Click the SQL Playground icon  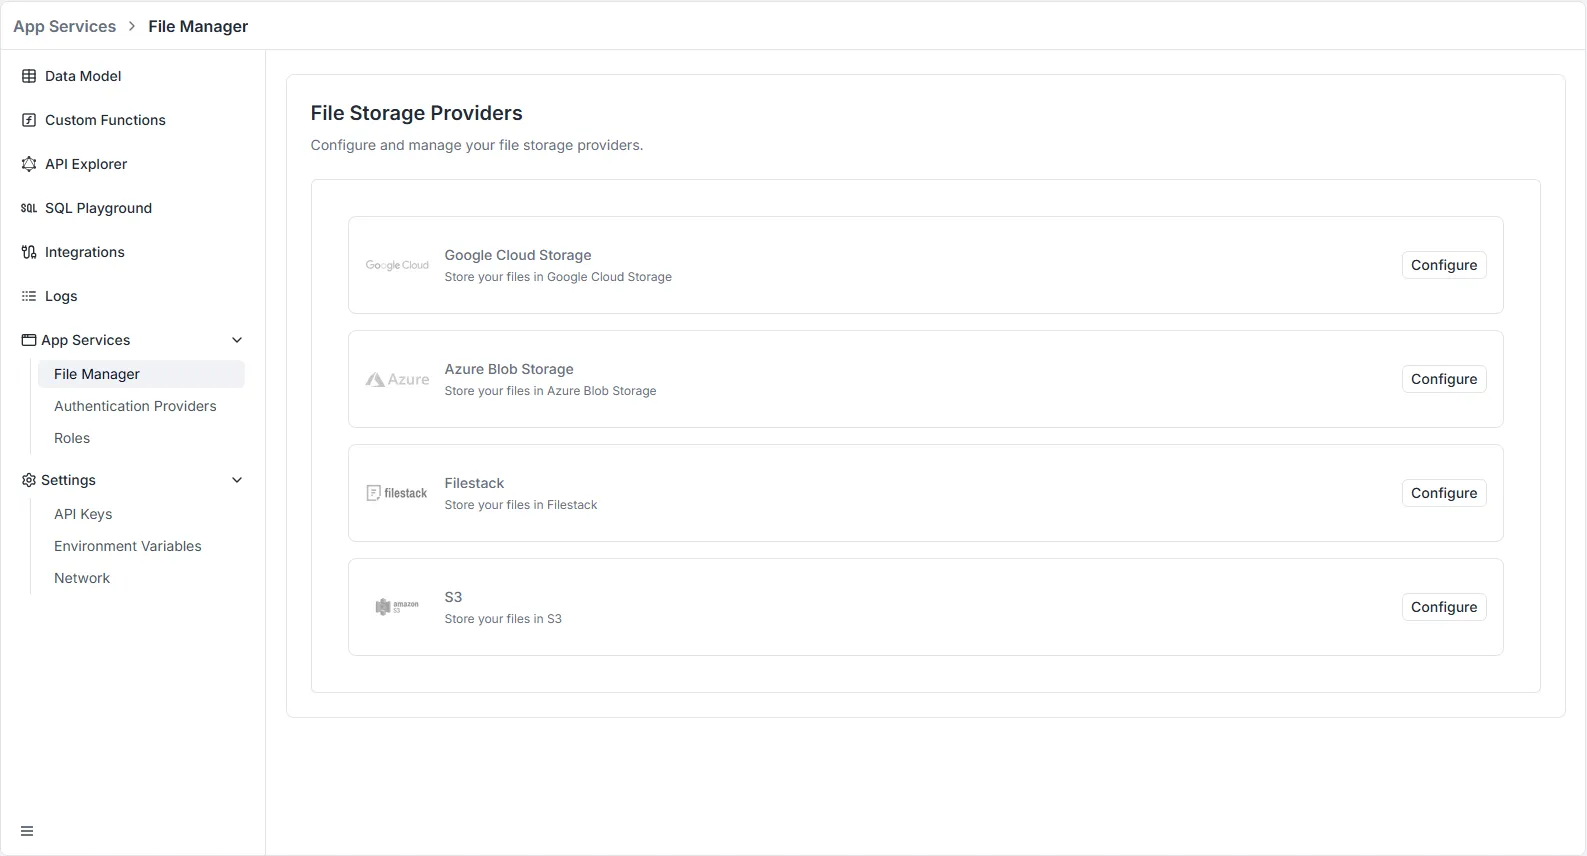pos(29,208)
